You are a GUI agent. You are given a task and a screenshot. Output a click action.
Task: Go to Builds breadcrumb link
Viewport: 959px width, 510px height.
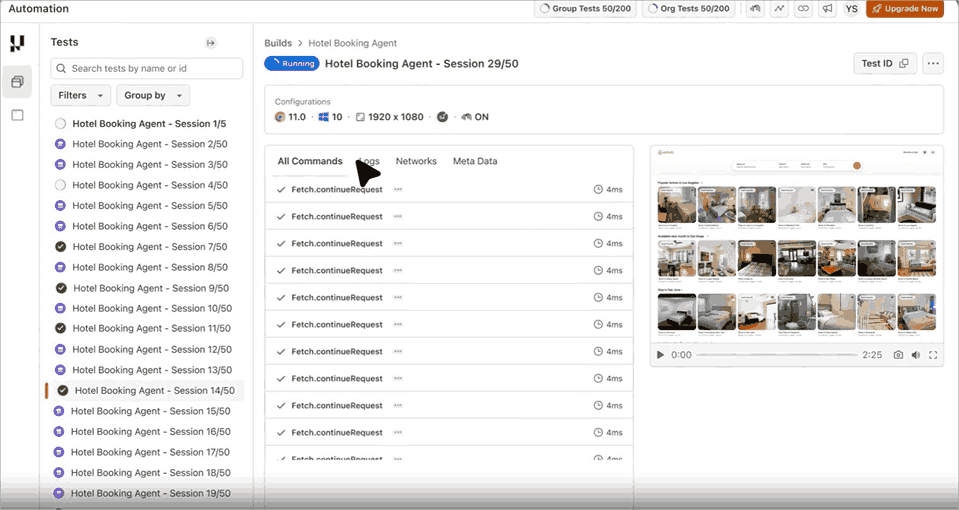(278, 43)
